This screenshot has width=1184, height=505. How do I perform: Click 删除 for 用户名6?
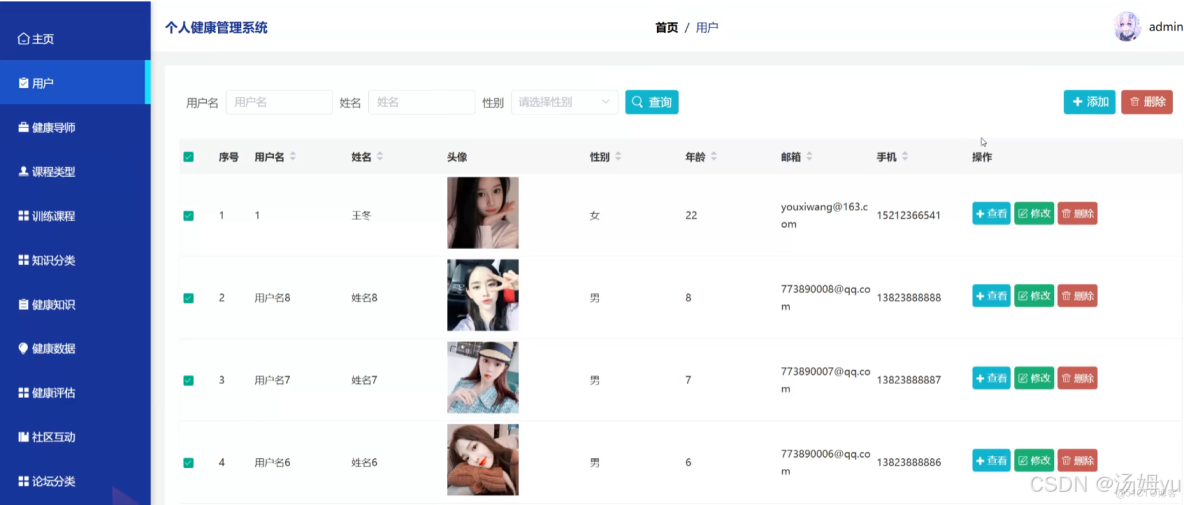tap(1078, 460)
